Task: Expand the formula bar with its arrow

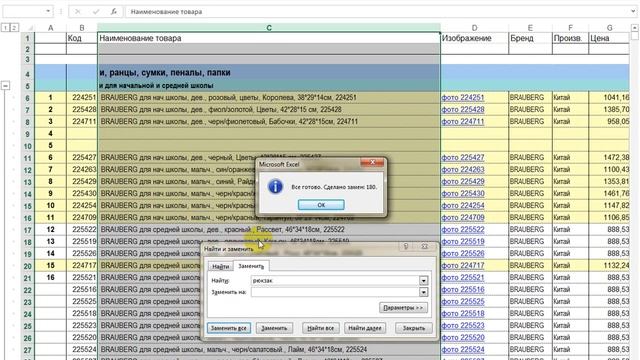Action: [633, 11]
